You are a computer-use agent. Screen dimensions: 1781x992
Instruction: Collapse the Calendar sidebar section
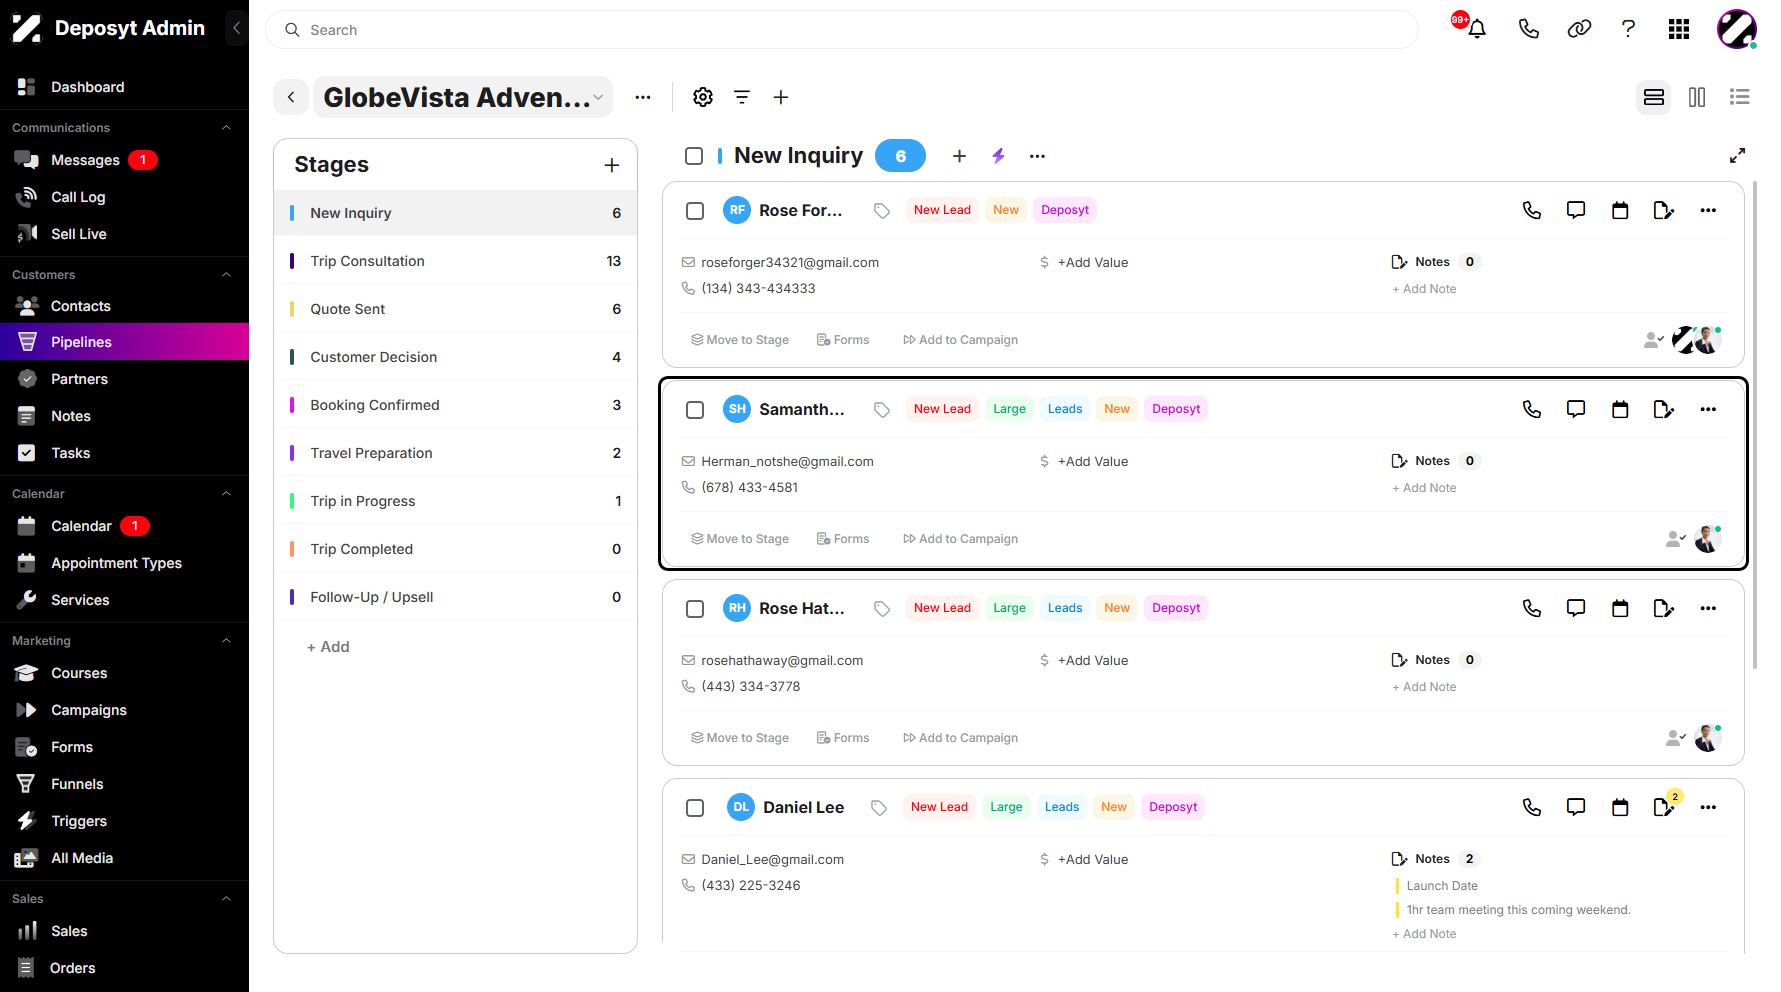pos(226,494)
